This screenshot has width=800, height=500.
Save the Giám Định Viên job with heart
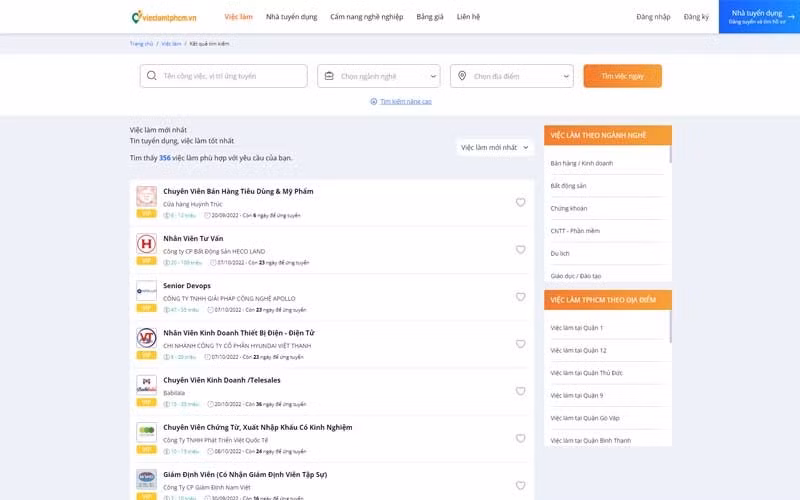[520, 485]
